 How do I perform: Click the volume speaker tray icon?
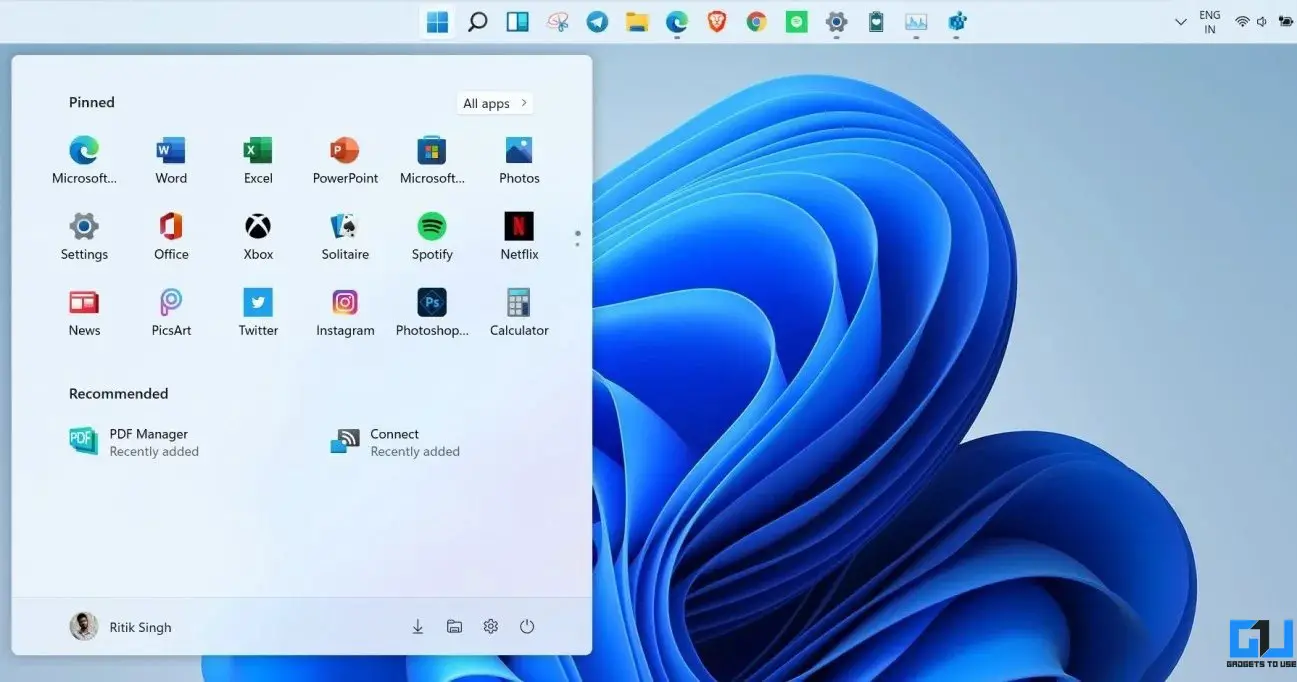[1262, 22]
